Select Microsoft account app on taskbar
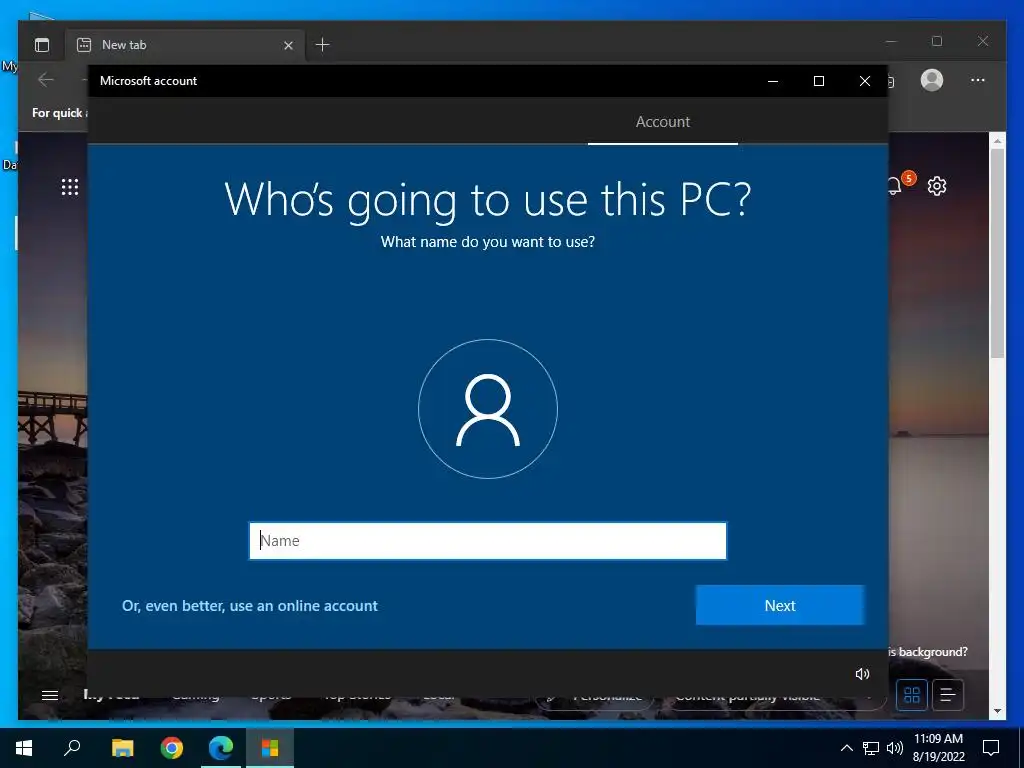The width and height of the screenshot is (1024, 768). coord(270,748)
